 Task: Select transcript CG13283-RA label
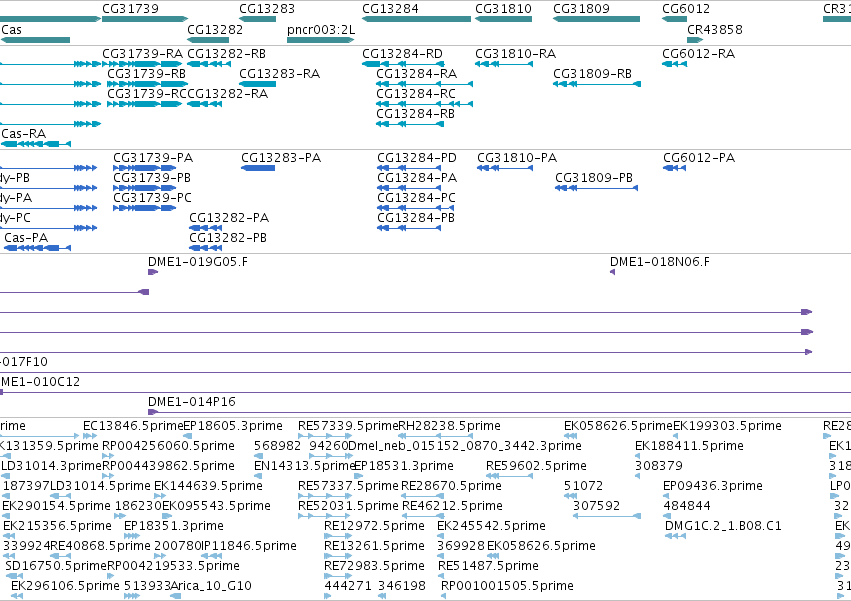point(279,74)
